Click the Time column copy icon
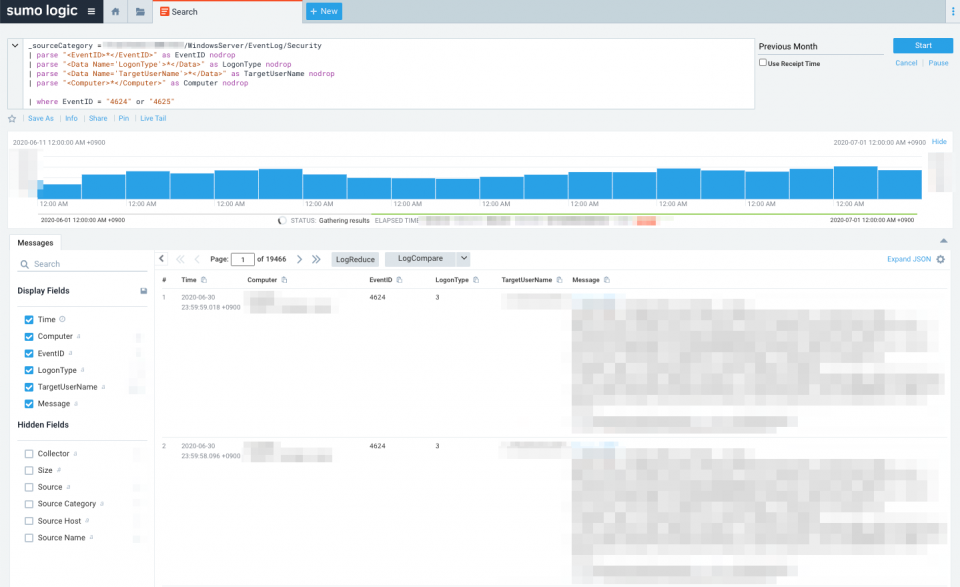Screen dimensions: 960x587 pyautogui.click(x=204, y=280)
